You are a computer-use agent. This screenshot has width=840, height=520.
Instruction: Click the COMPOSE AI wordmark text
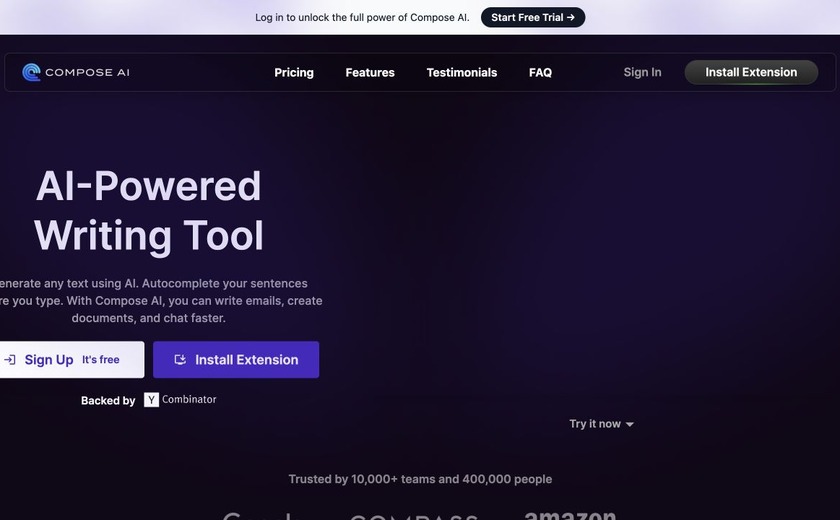[87, 72]
